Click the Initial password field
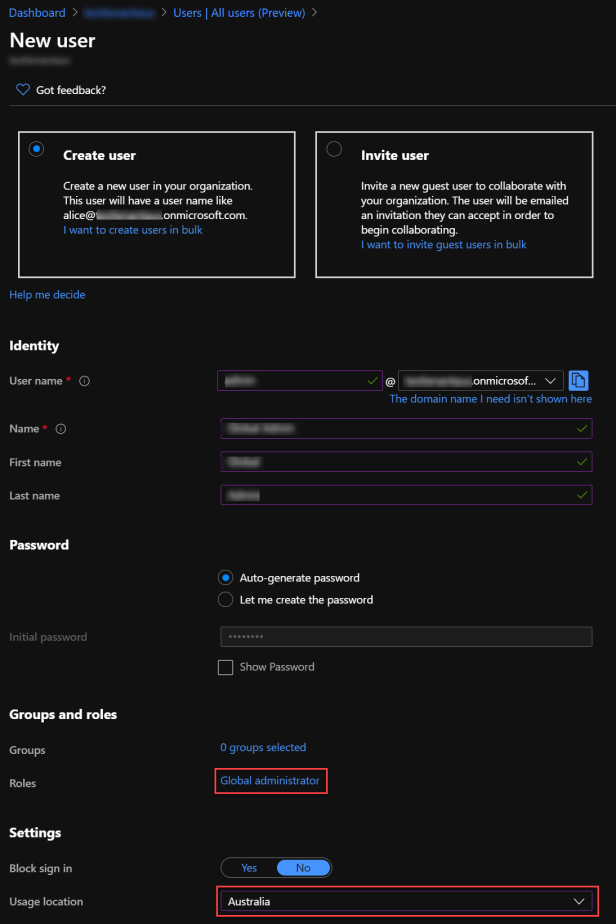Viewport: 616px width, 924px height. [x=406, y=636]
